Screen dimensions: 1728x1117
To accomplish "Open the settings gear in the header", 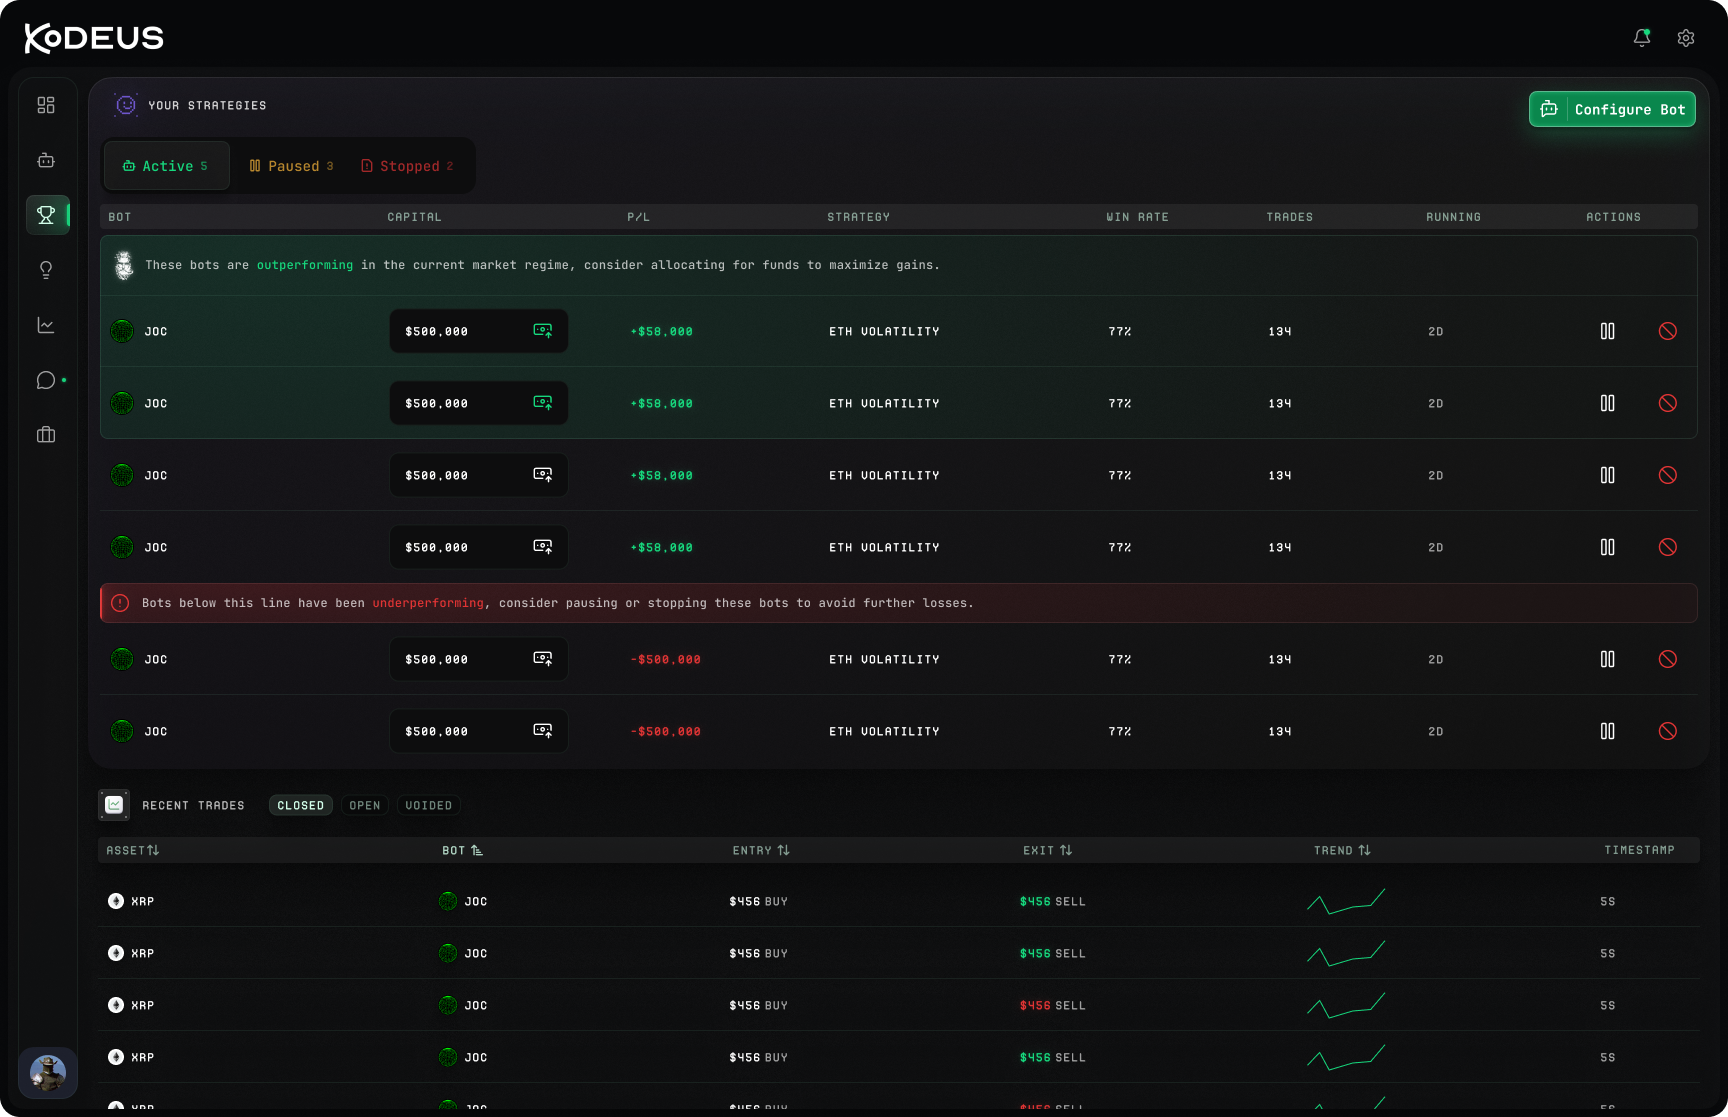I will tap(1686, 38).
